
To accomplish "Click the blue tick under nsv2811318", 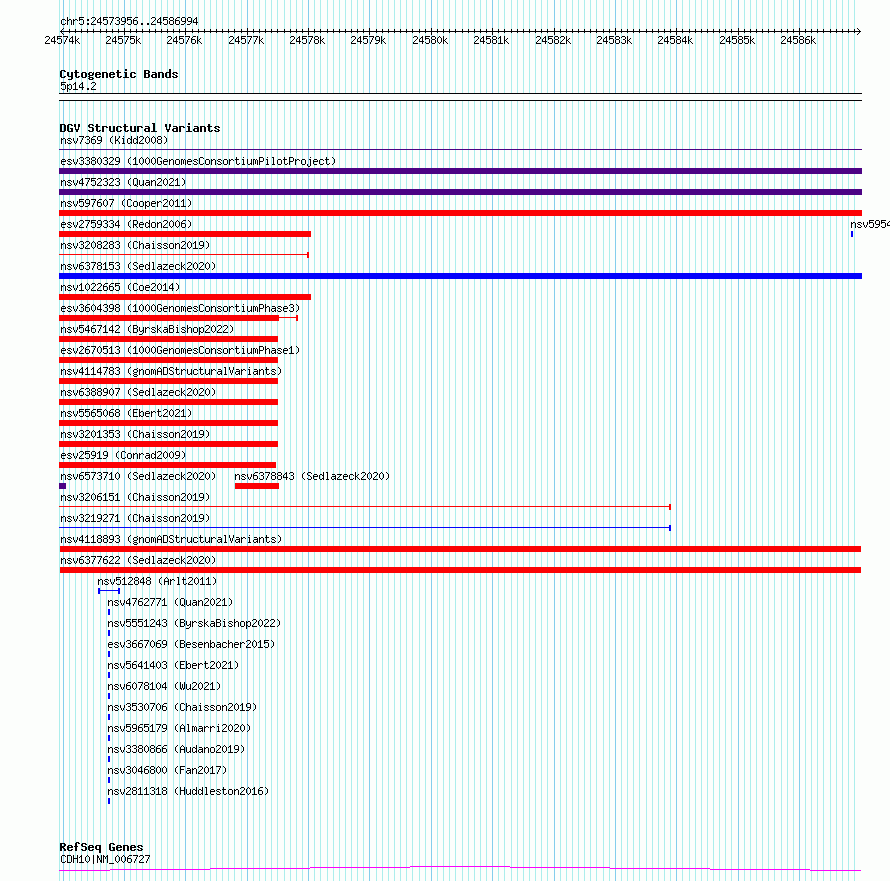I will [x=109, y=801].
